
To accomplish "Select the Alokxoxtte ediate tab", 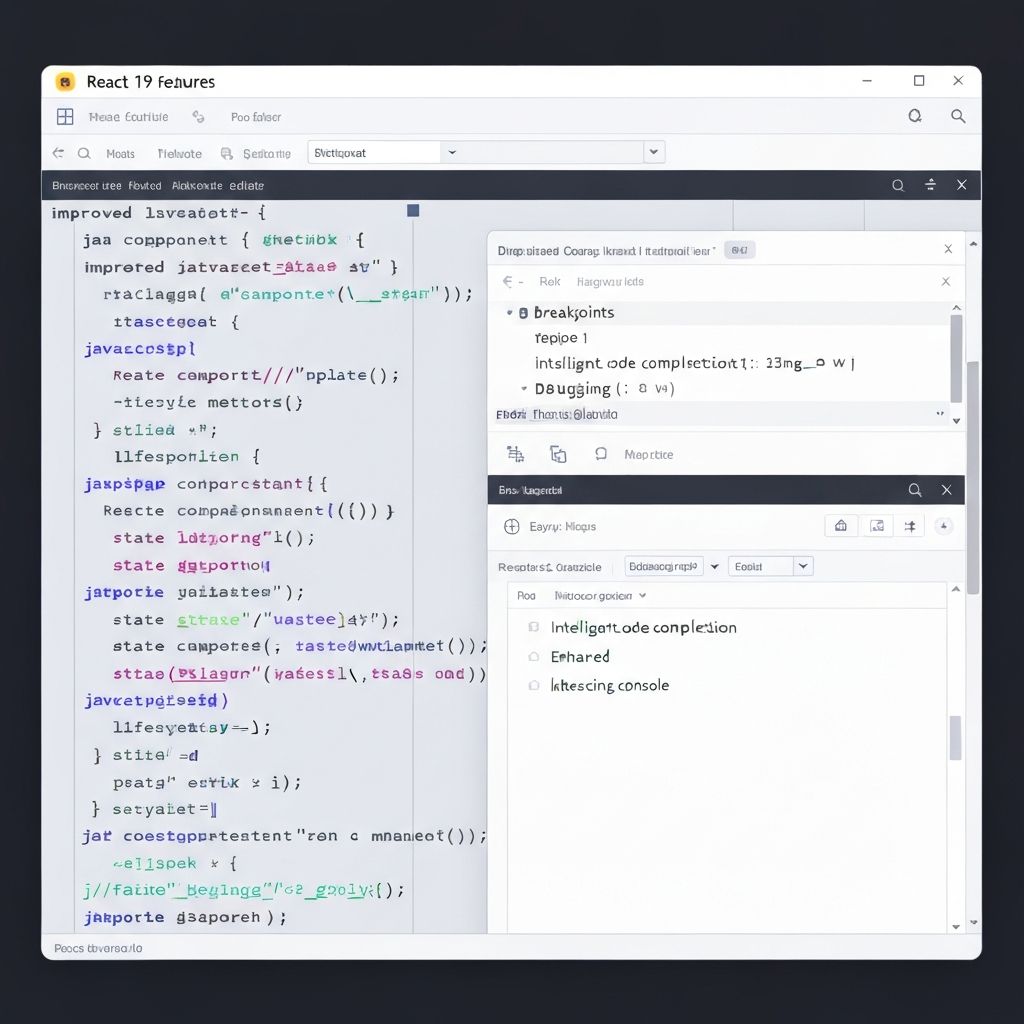I will coord(217,185).
